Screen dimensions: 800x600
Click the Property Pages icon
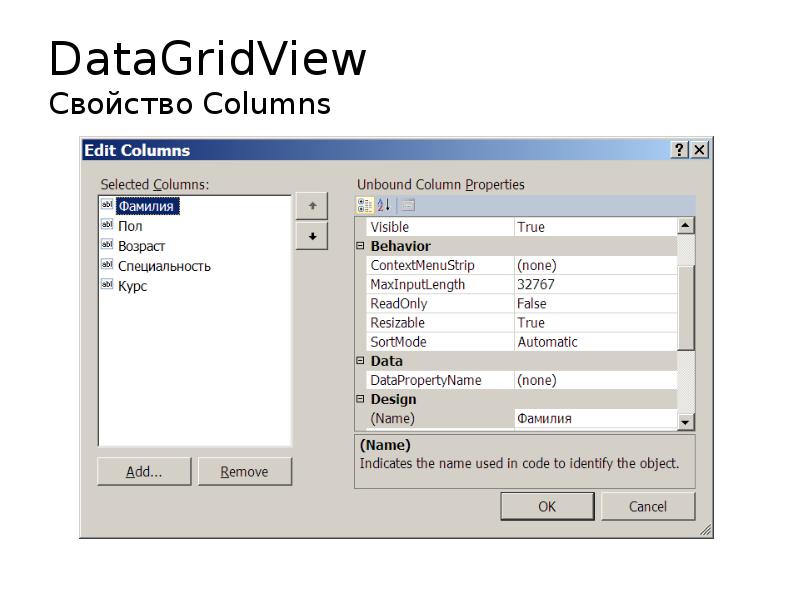408,206
